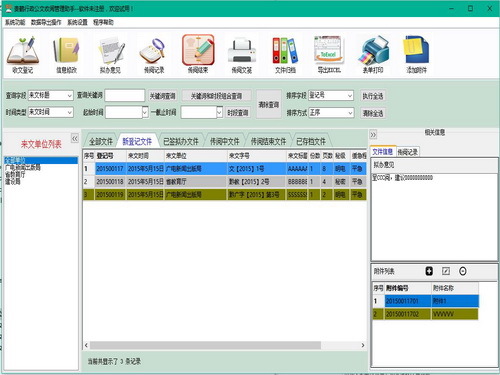Click the 关键词查询 button

coord(162,96)
